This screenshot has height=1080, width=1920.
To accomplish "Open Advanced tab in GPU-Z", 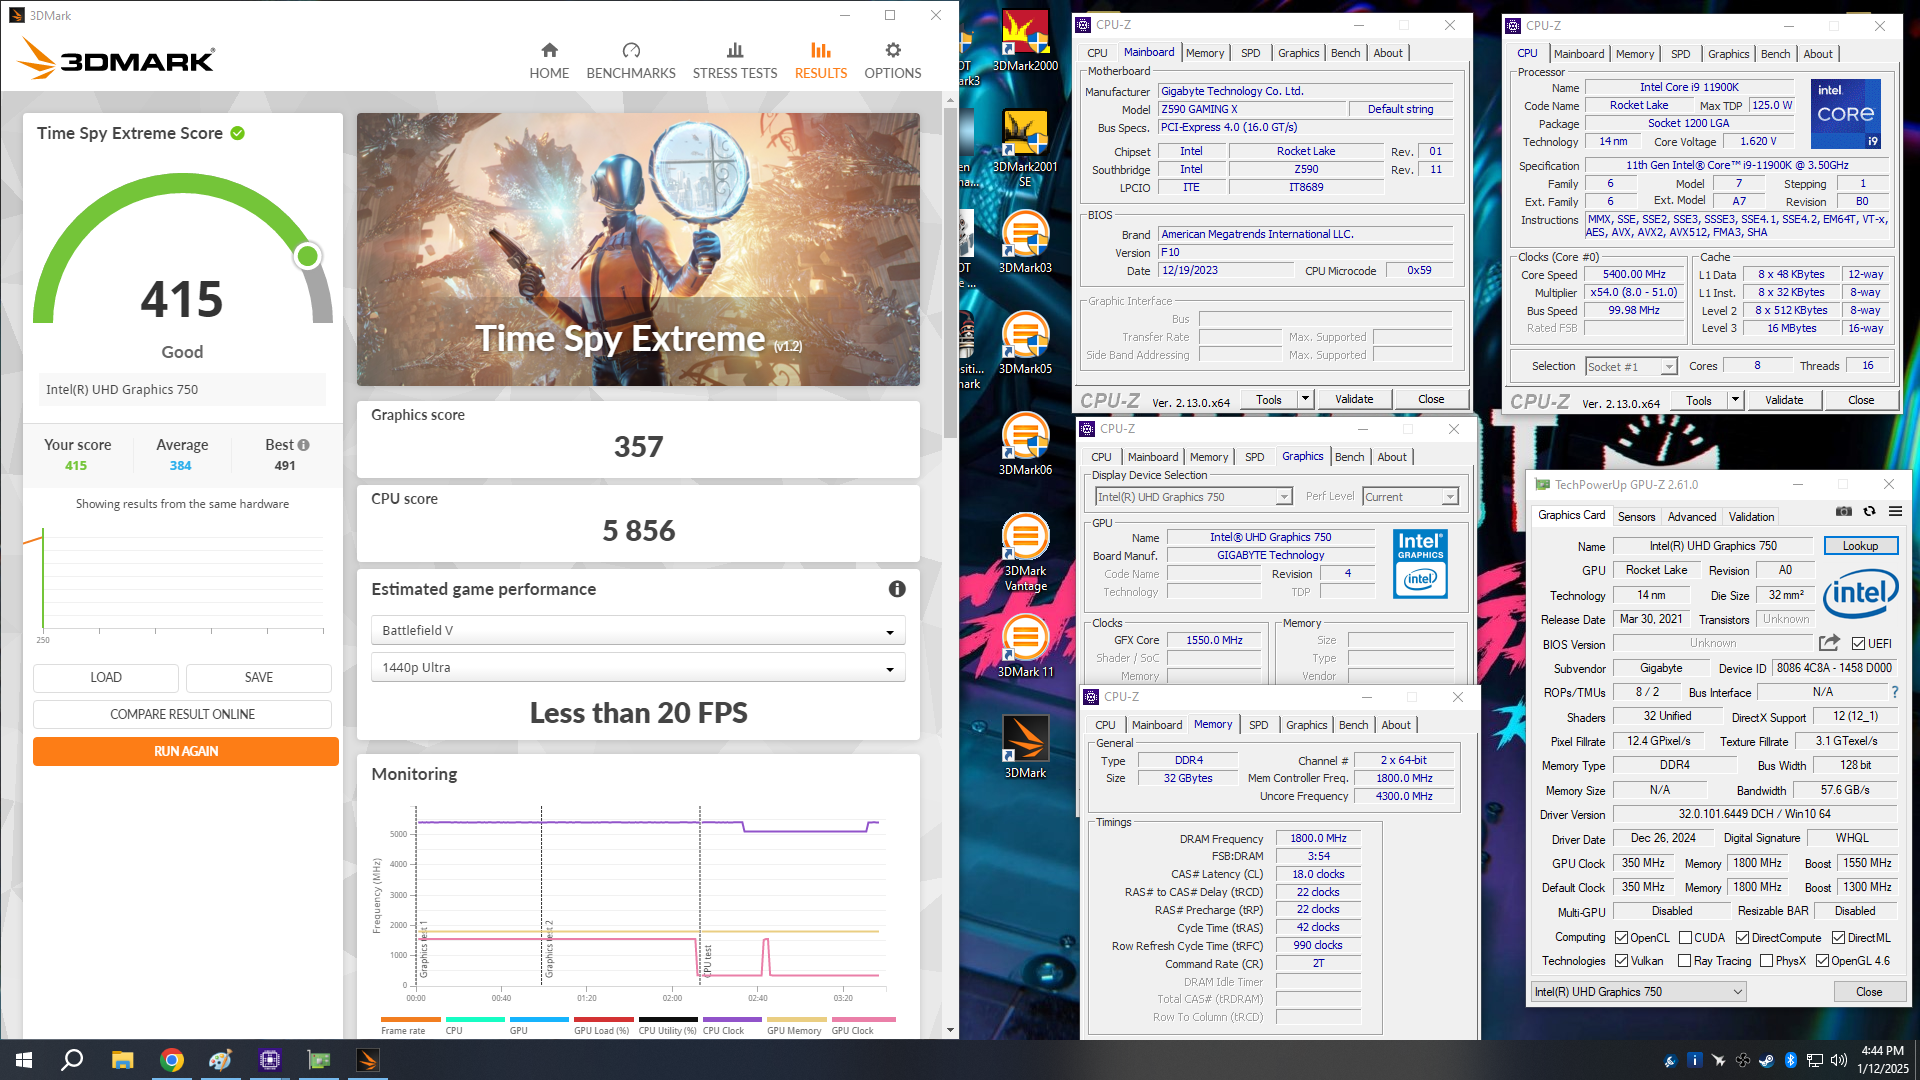I will [1692, 517].
